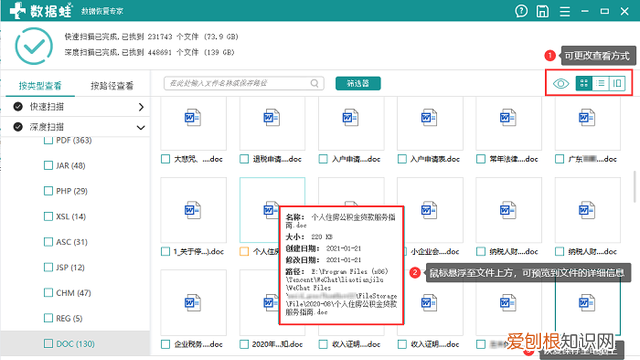This screenshot has height=360, width=640.
Task: Select 深度扫描 radio marker
Action: pos(18,127)
